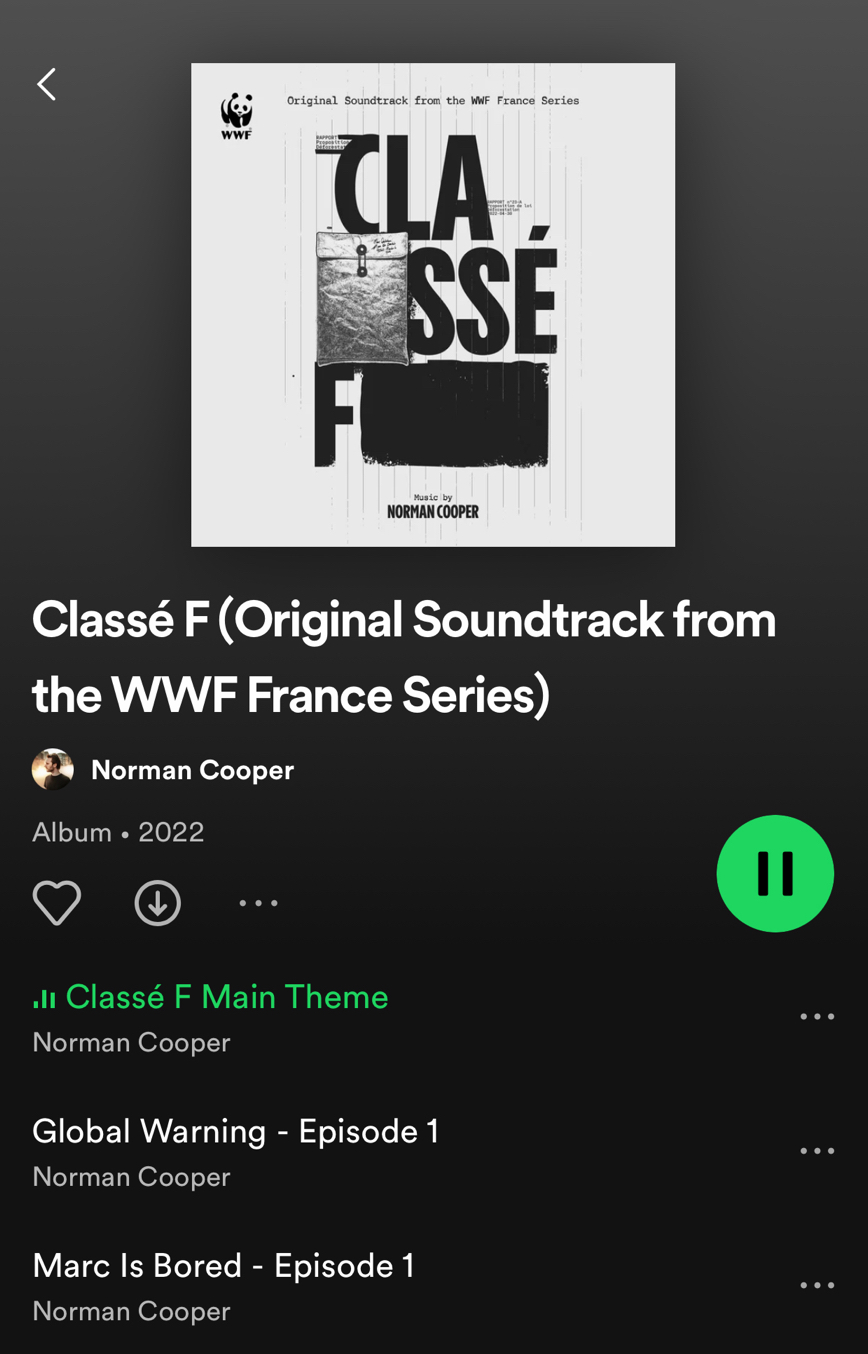This screenshot has width=868, height=1354.
Task: Download the Classé F album
Action: 158,903
